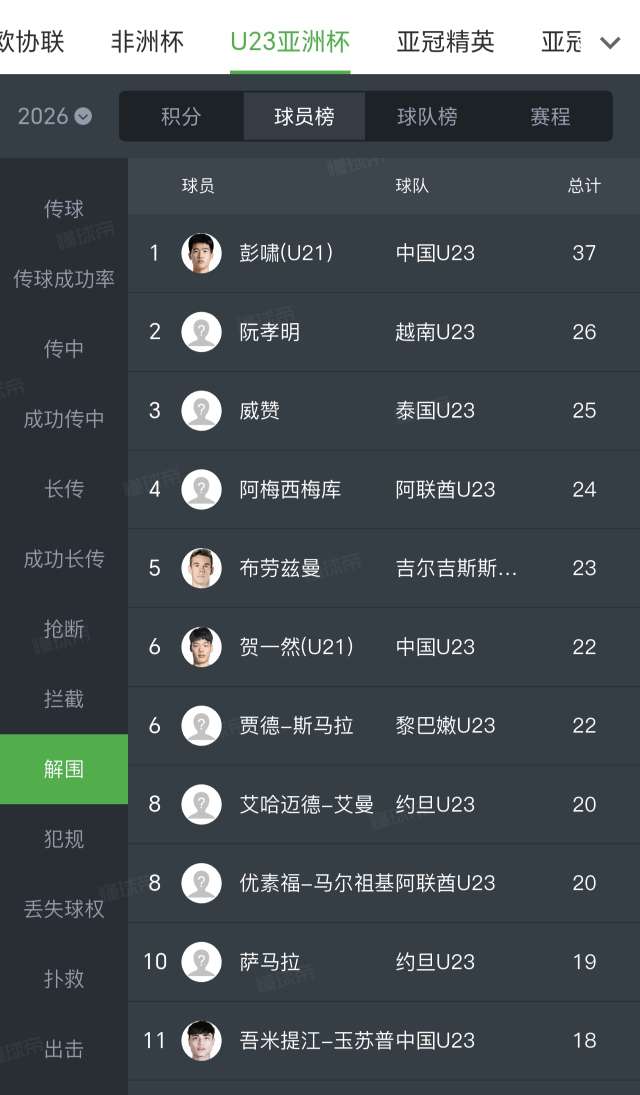
Task: Tap placeholder avatar icon for 阮孝明
Action: (x=201, y=332)
